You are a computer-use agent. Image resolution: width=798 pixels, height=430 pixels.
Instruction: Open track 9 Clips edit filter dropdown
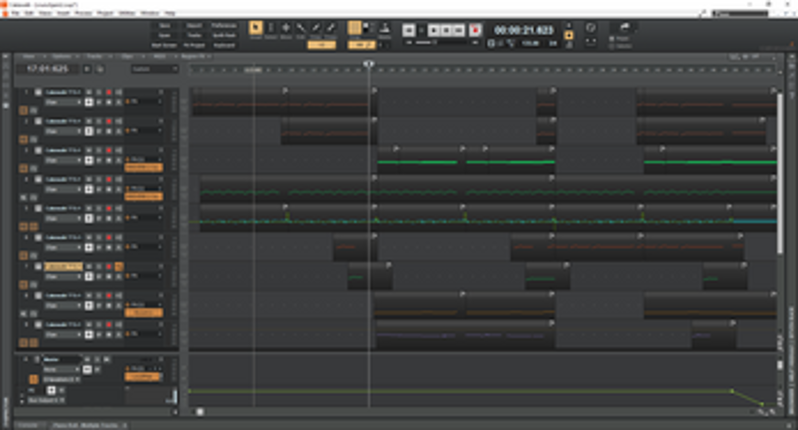pos(63,334)
